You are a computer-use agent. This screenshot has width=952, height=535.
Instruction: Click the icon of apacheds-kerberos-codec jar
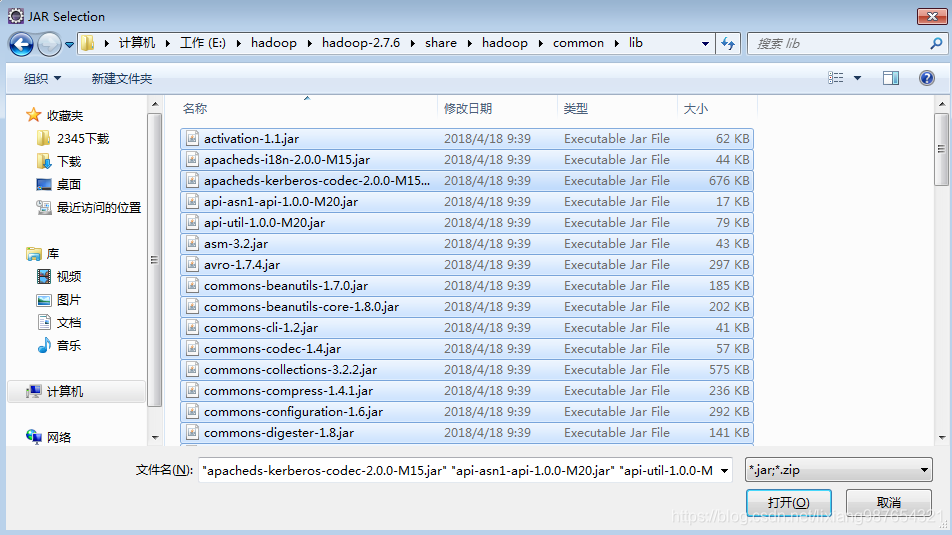pos(192,180)
